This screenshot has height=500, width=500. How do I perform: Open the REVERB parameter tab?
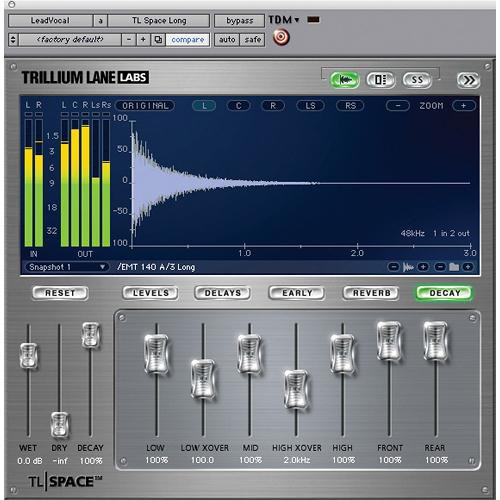[x=371, y=293]
